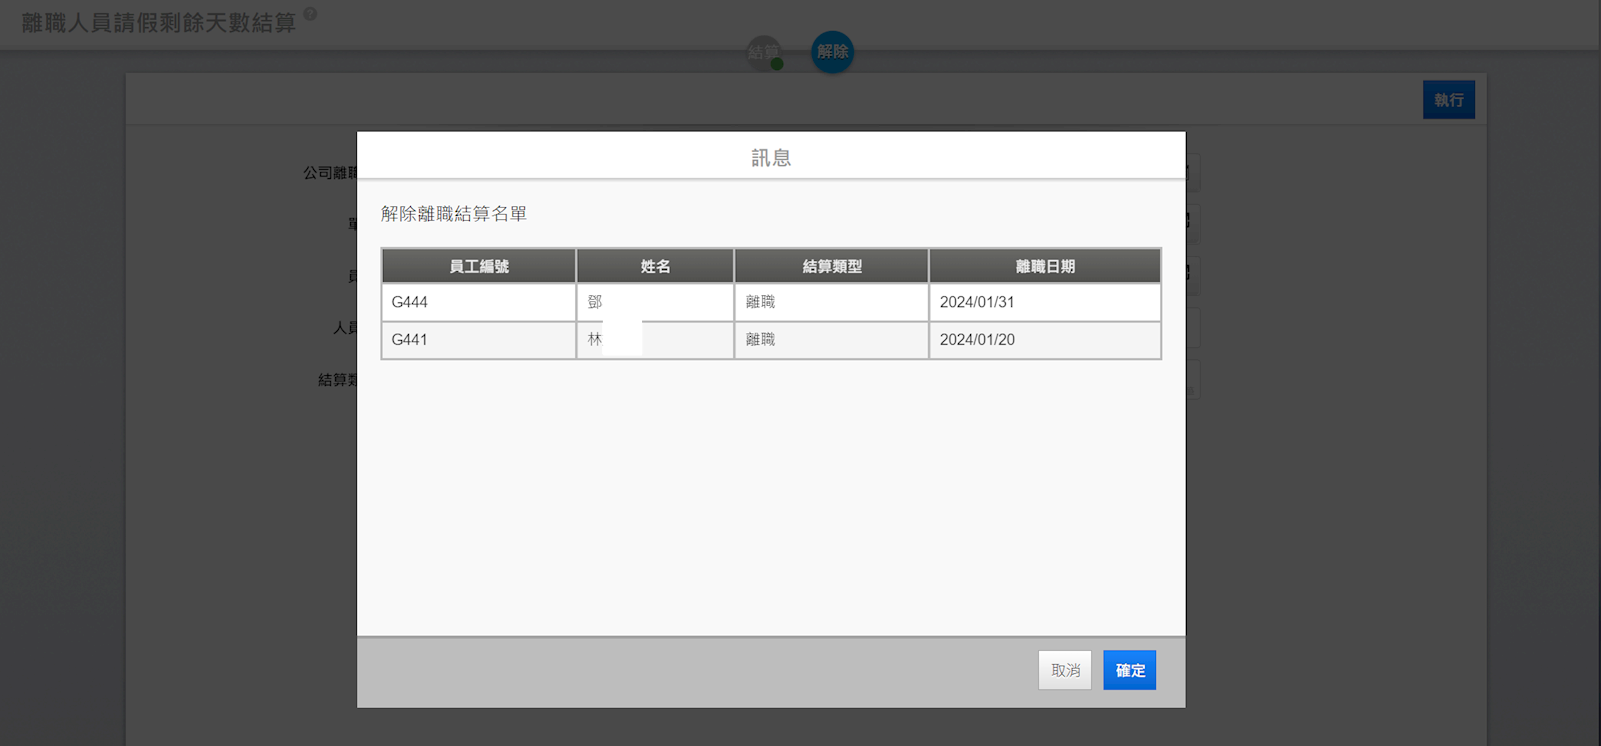Screen dimensions: 1601x746
Task: Click the 2024/01/31 resignation date cell
Action: (1044, 302)
